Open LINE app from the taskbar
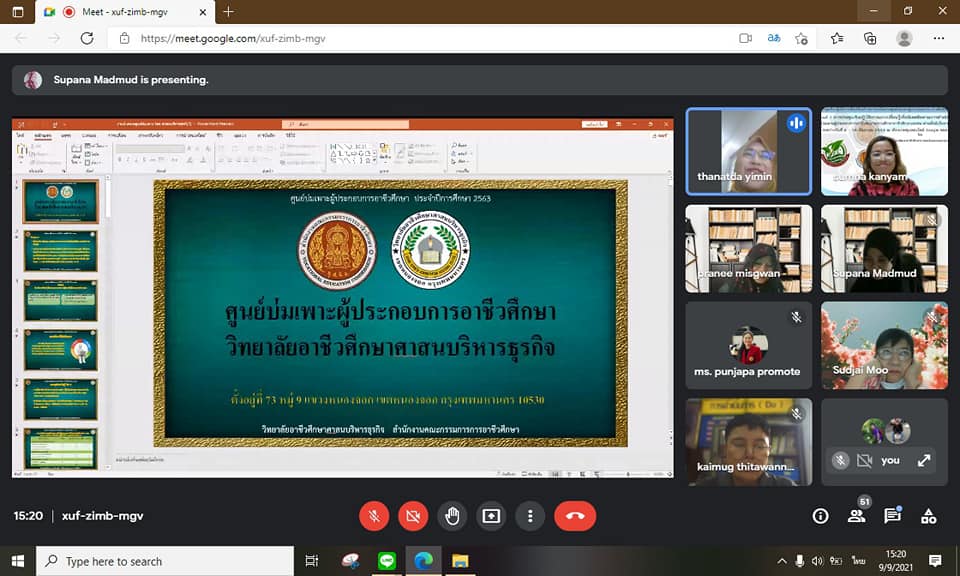Screen dimensions: 960x576 [387, 561]
